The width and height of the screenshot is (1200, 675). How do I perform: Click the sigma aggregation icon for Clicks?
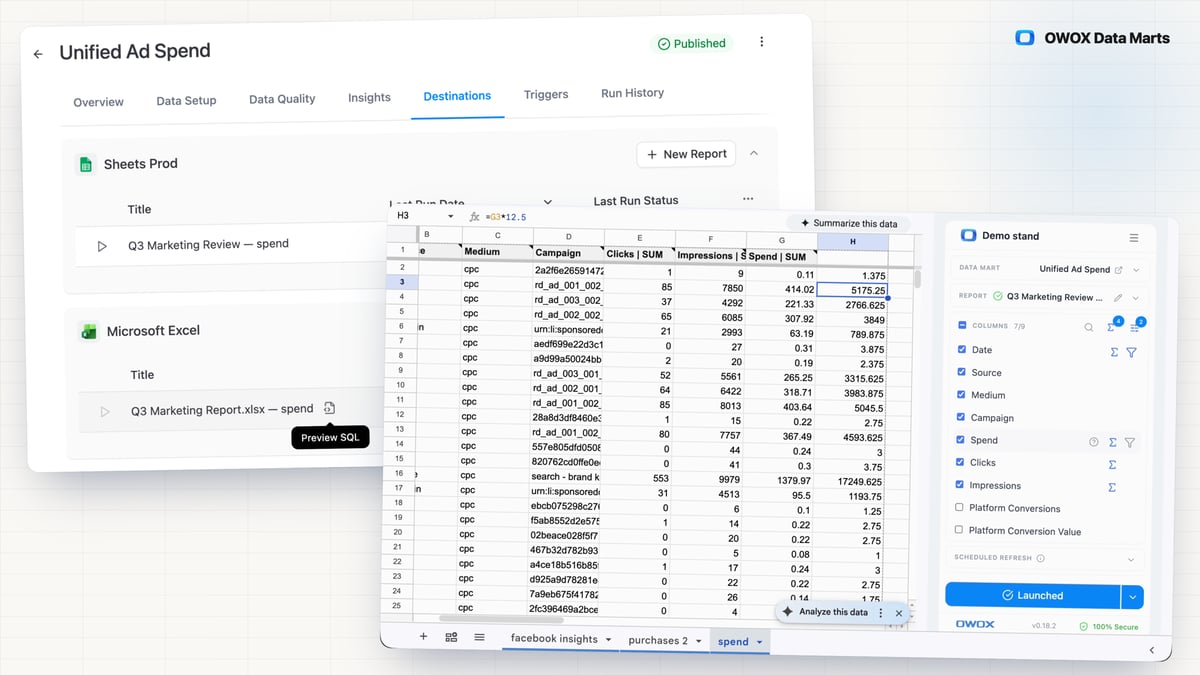pyautogui.click(x=1112, y=465)
